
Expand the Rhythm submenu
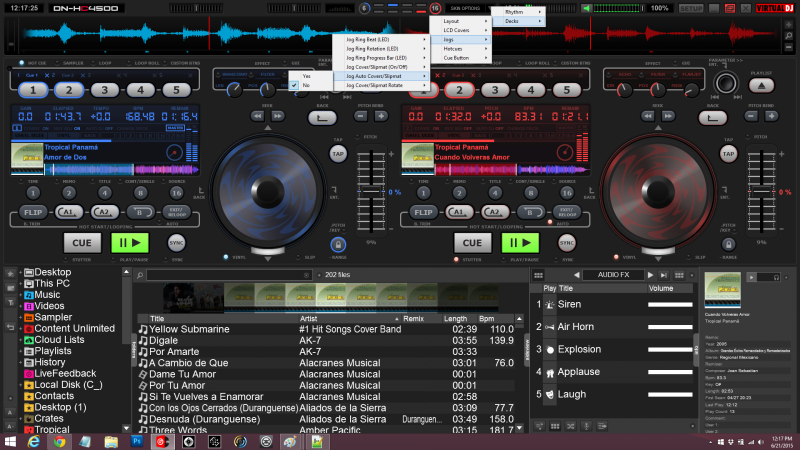coord(518,12)
